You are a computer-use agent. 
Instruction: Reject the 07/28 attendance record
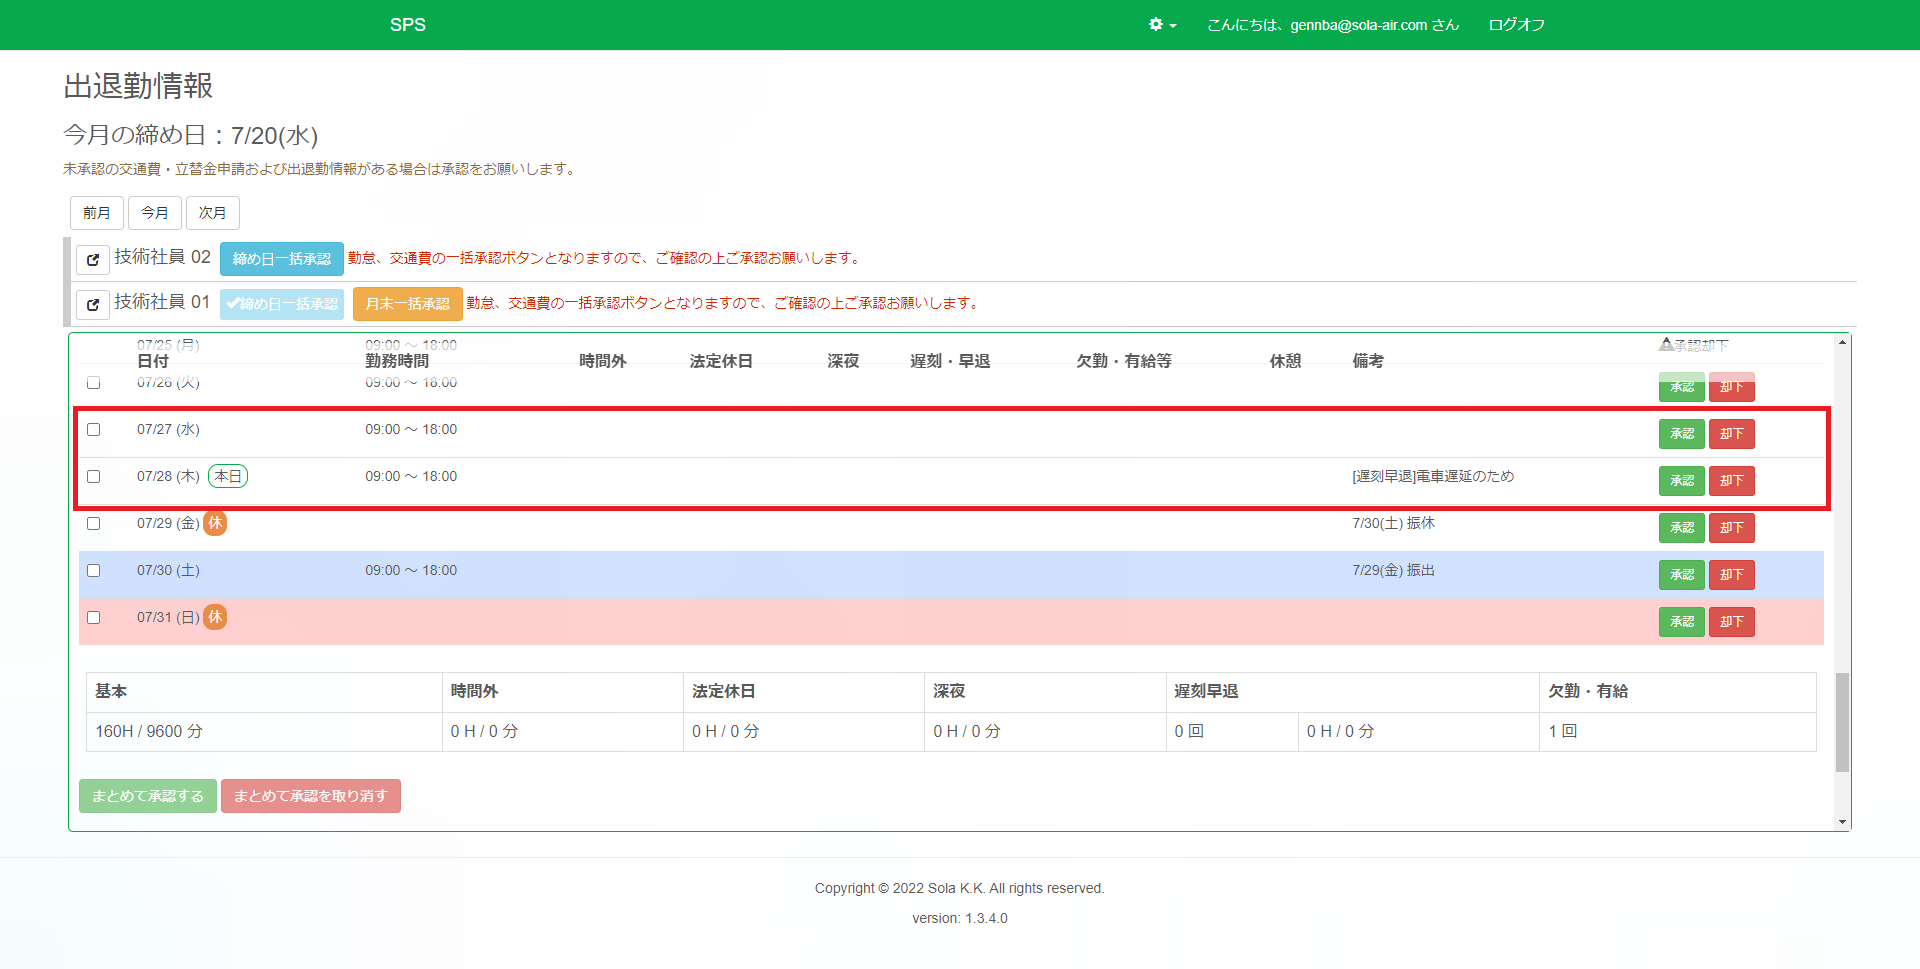coord(1731,481)
